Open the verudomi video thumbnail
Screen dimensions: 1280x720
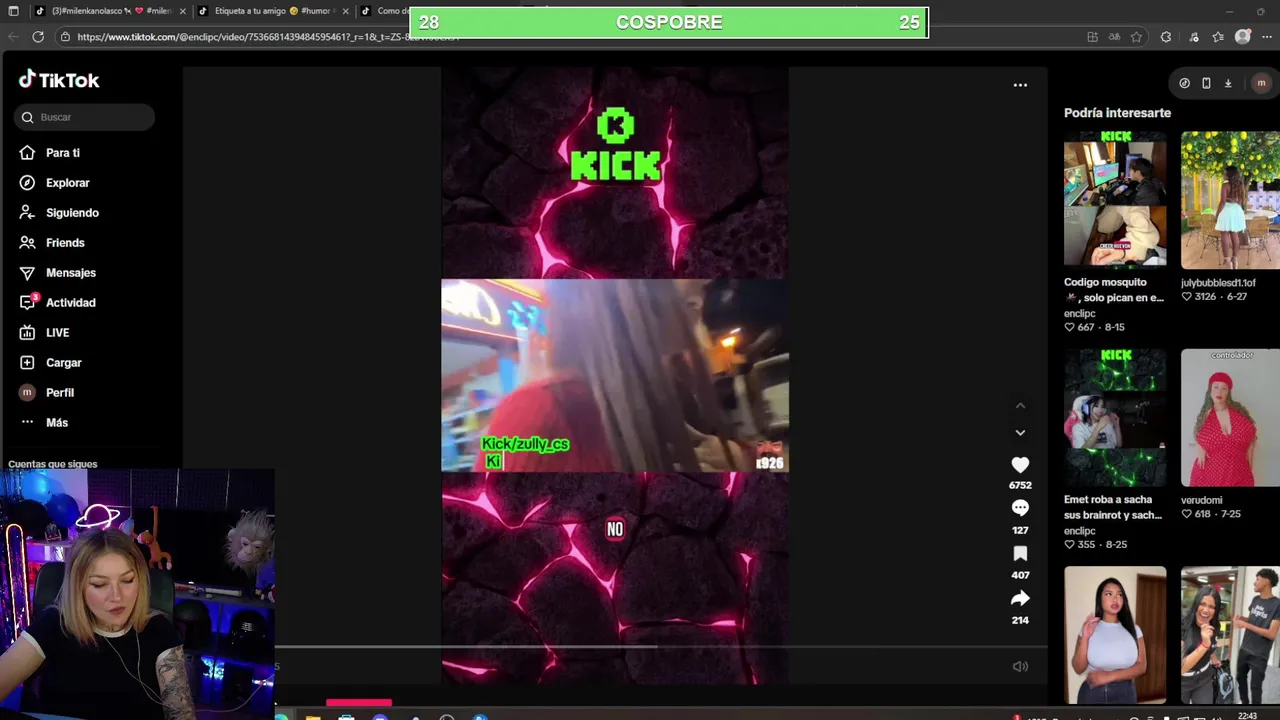tap(1230, 417)
